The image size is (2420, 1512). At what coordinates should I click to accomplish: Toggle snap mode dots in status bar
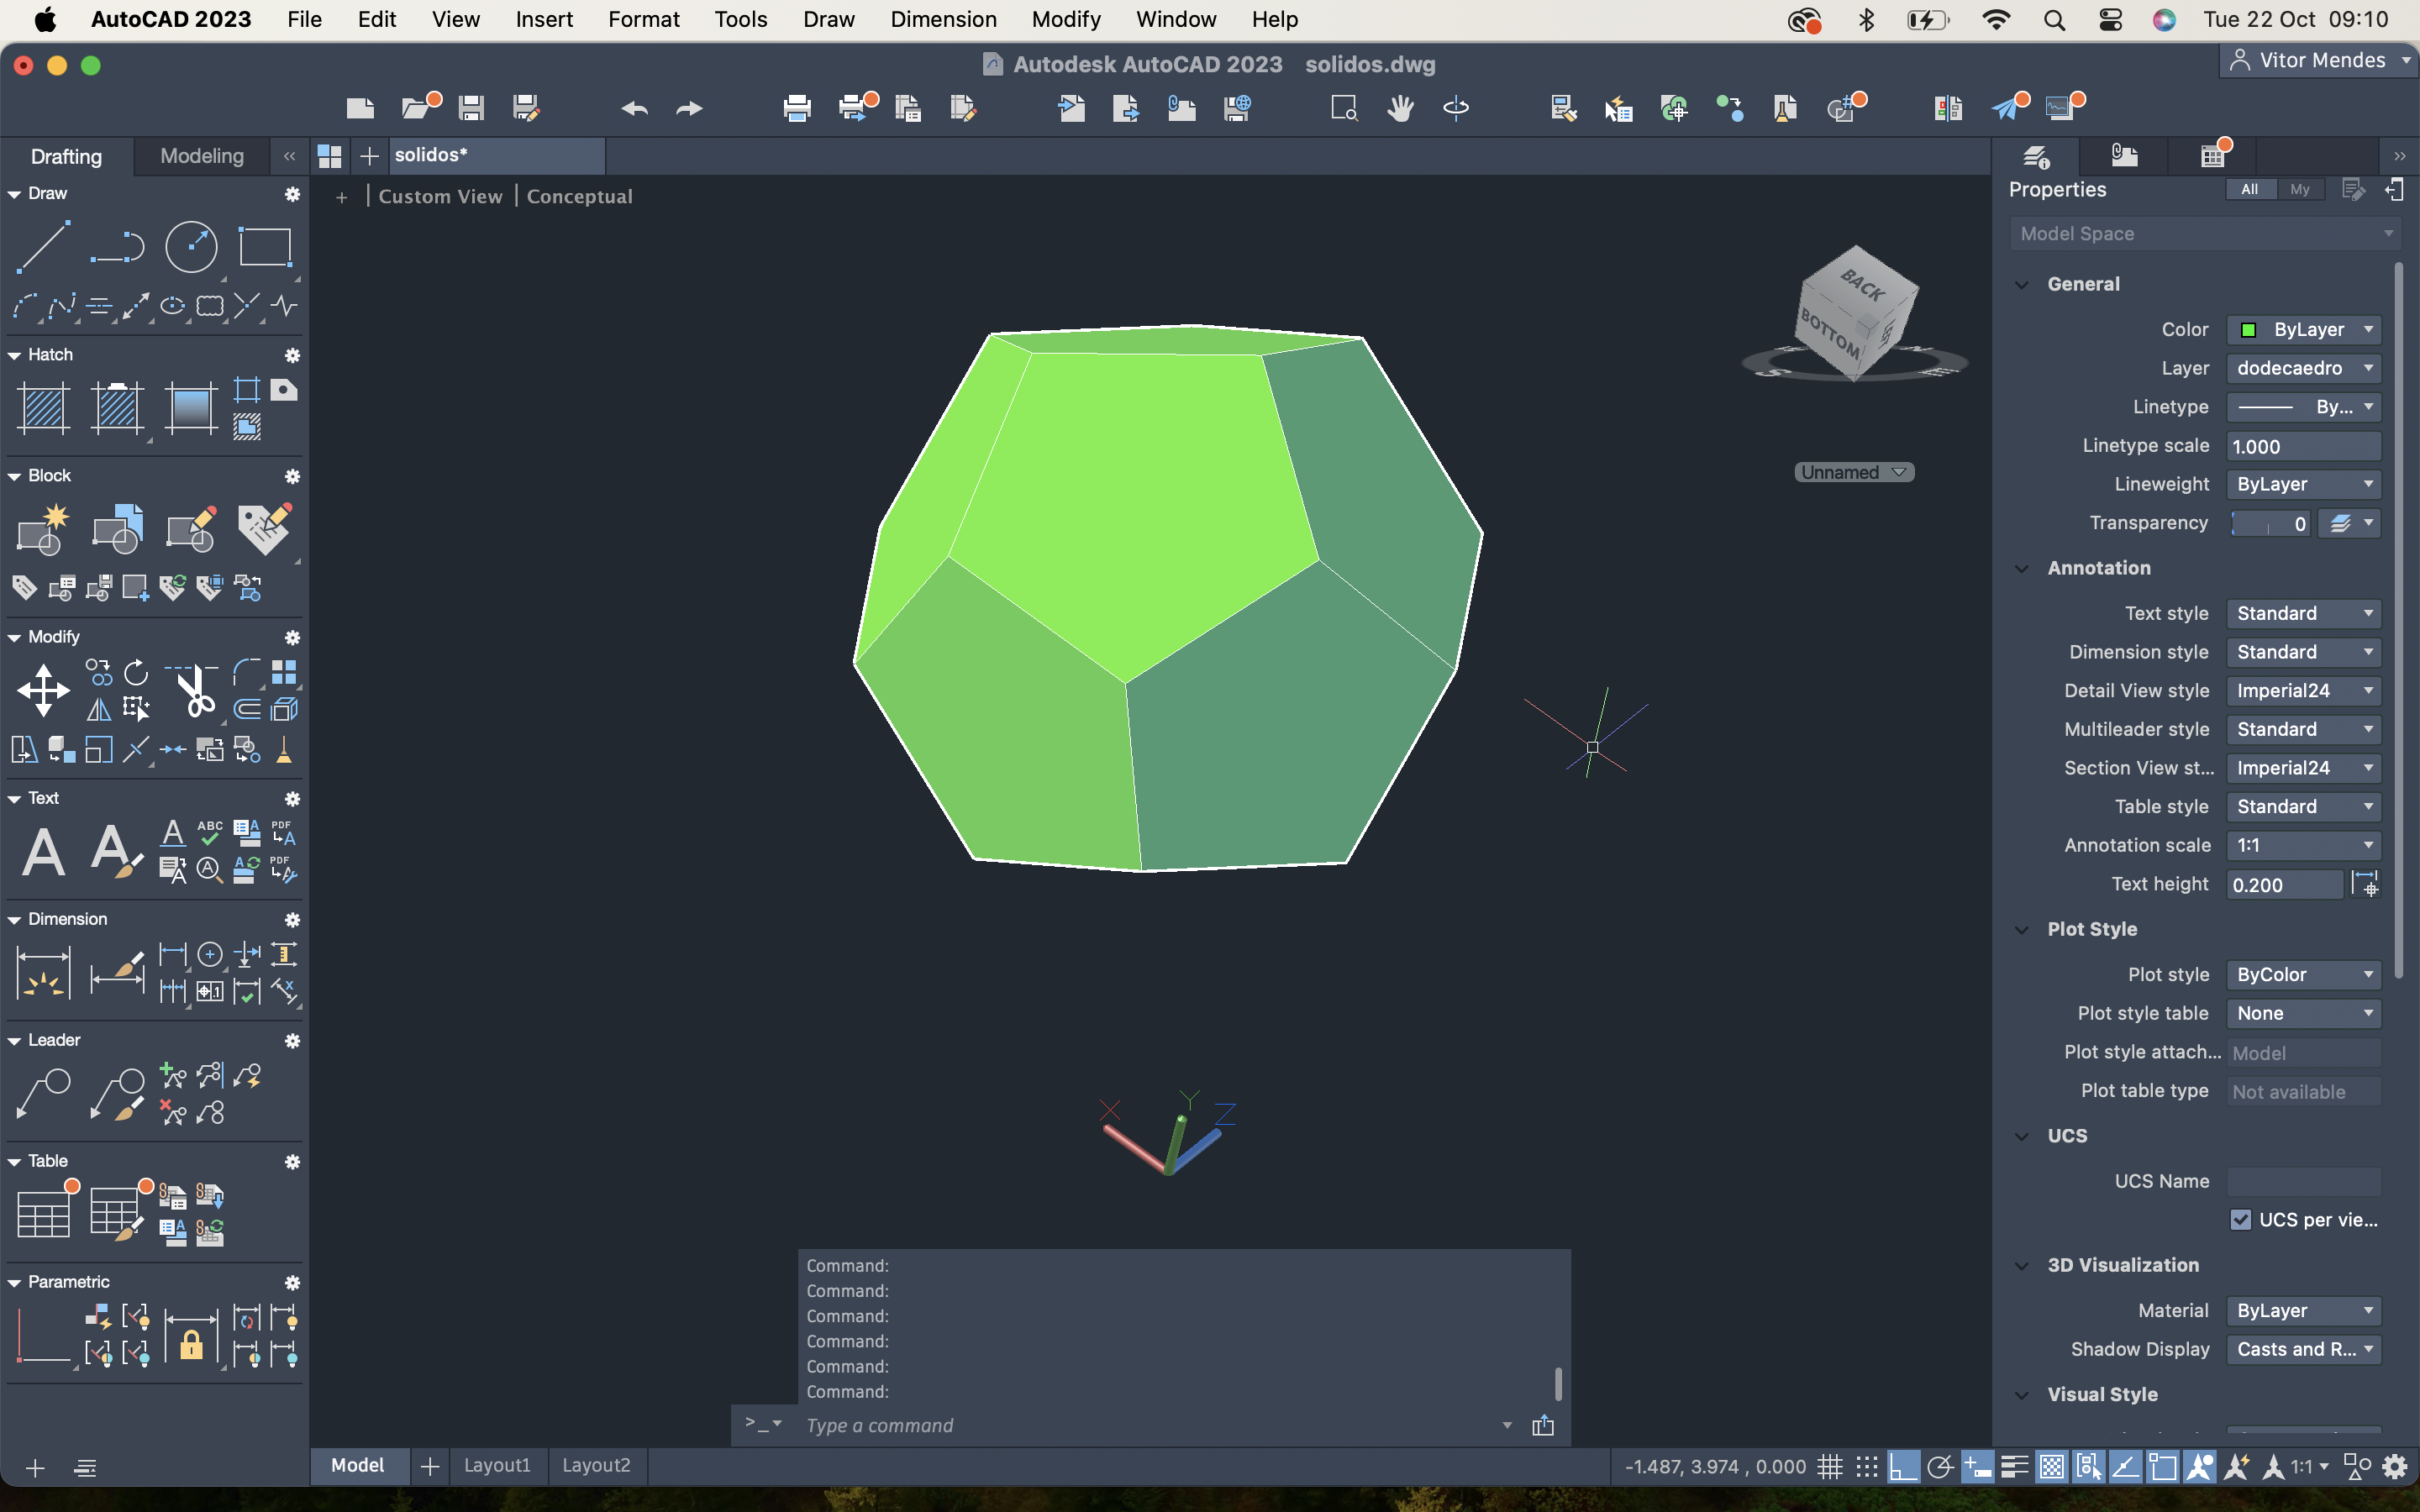point(1866,1467)
